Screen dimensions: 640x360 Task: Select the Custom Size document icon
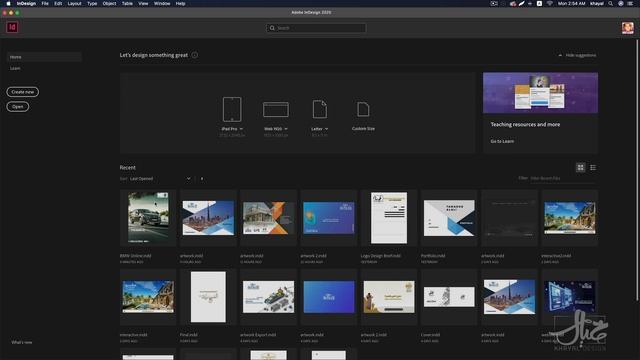click(363, 109)
